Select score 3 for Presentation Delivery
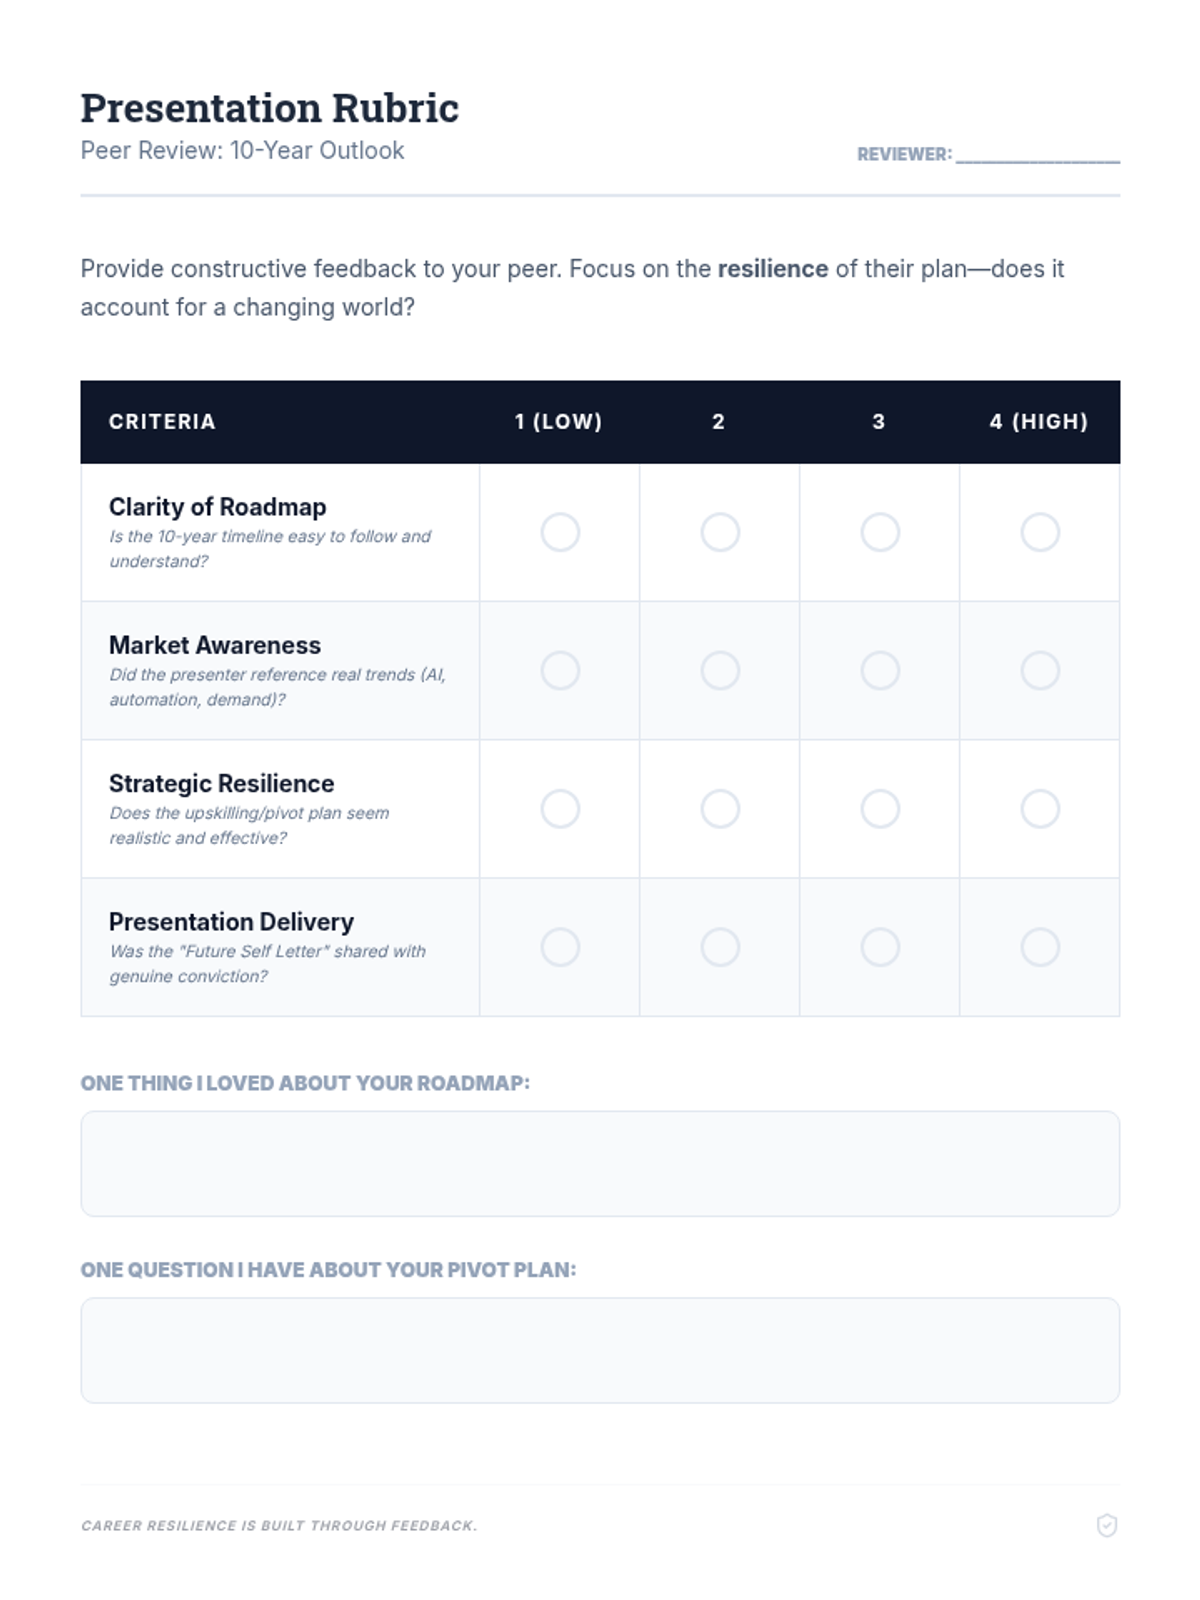This screenshot has height=1600, width=1200. click(880, 947)
